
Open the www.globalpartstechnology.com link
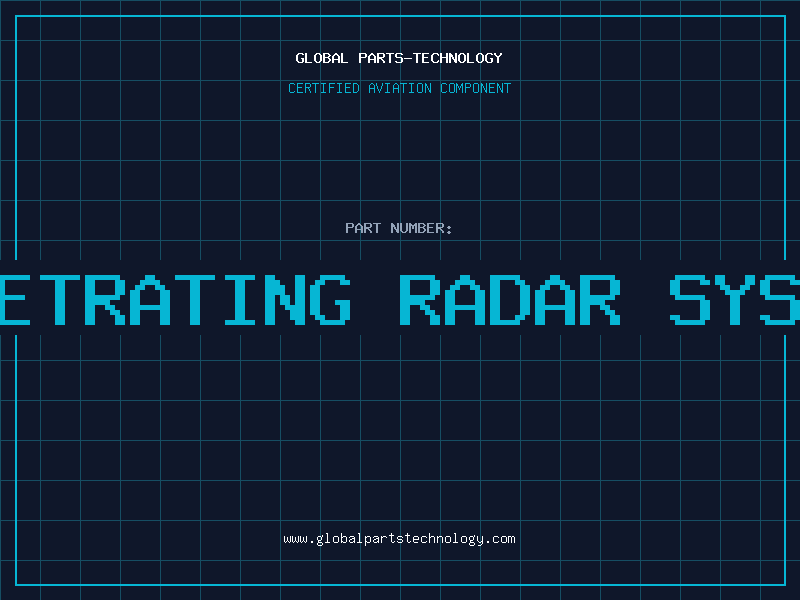[x=399, y=539]
